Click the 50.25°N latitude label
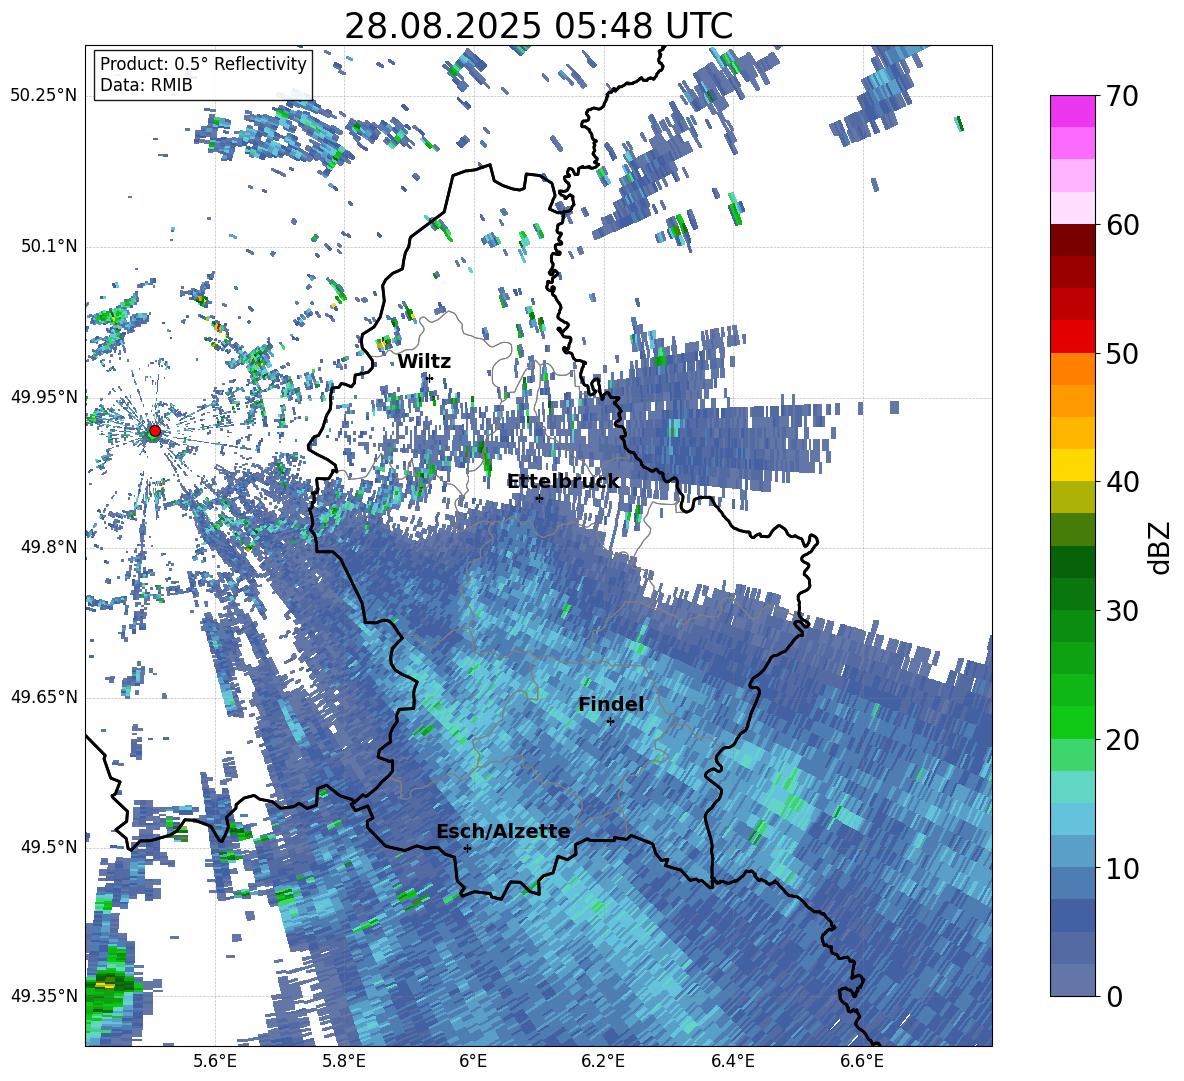1184x1081 pixels. point(44,96)
